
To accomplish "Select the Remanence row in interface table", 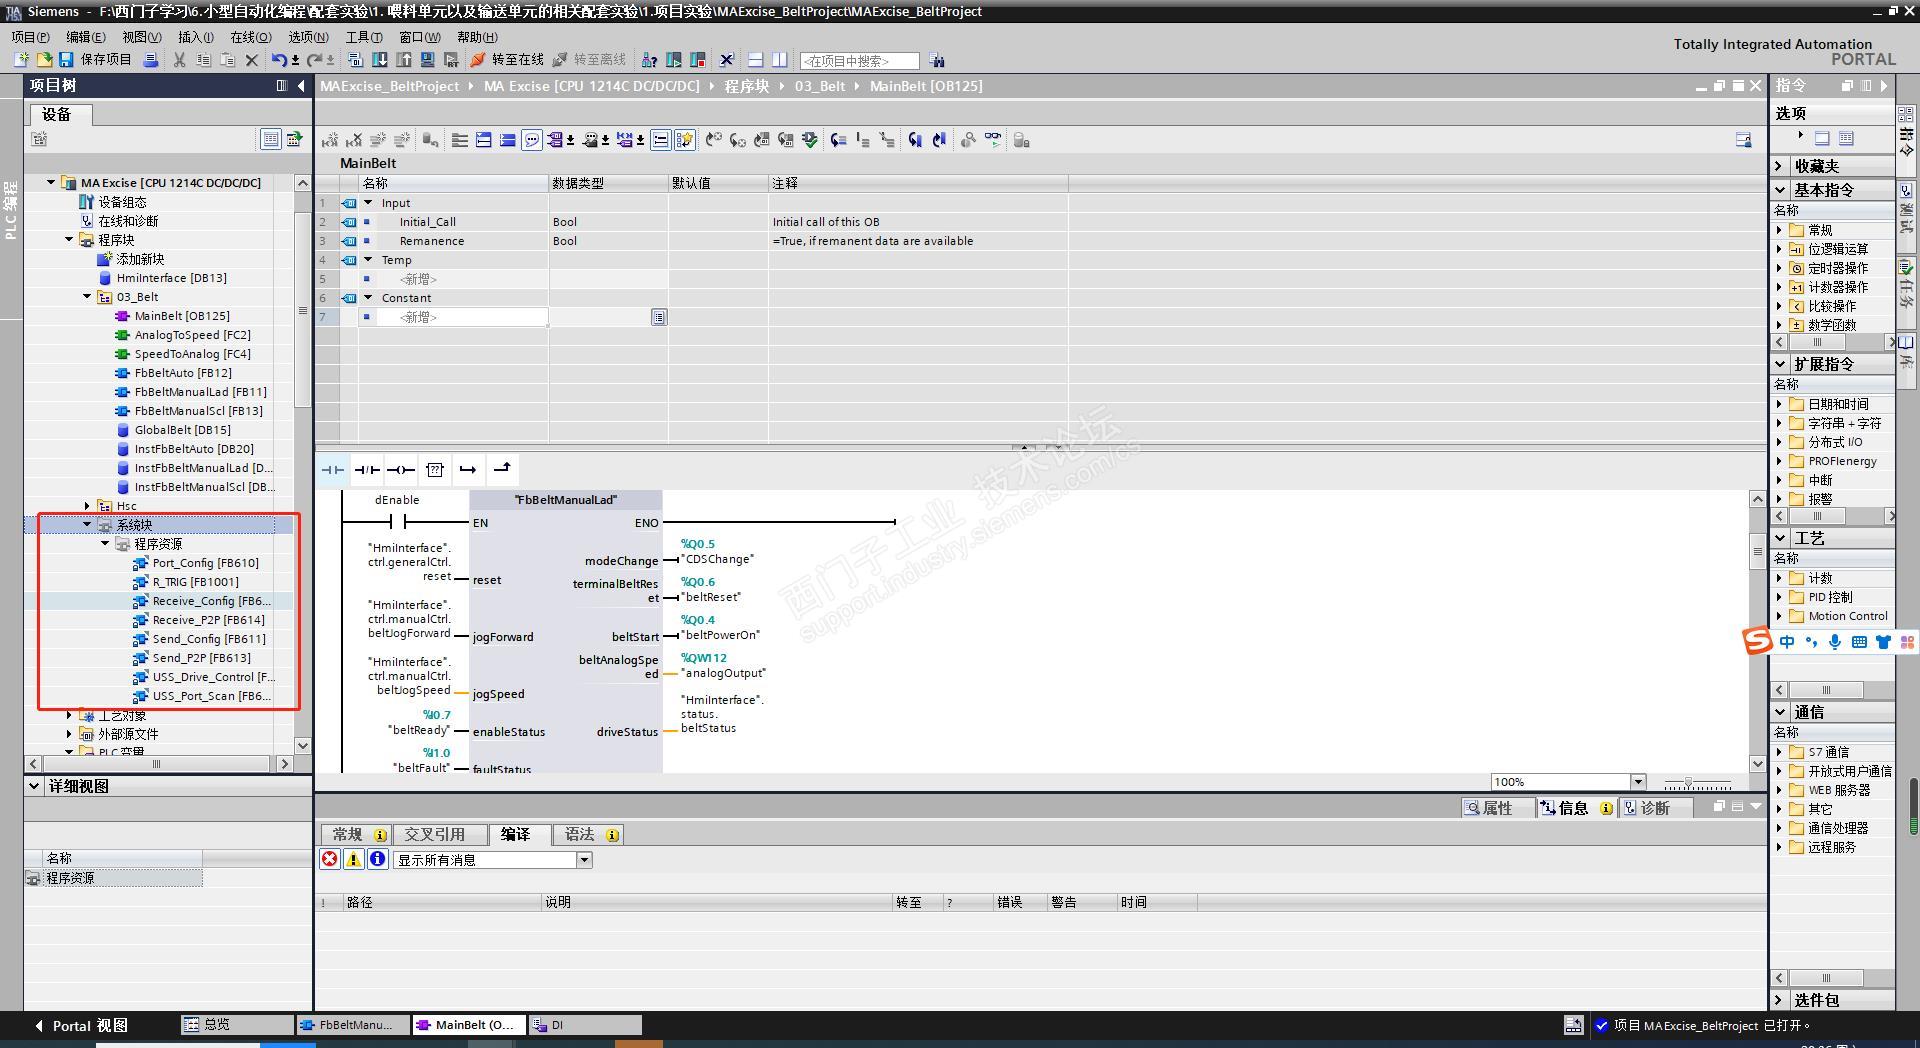I will (x=692, y=241).
